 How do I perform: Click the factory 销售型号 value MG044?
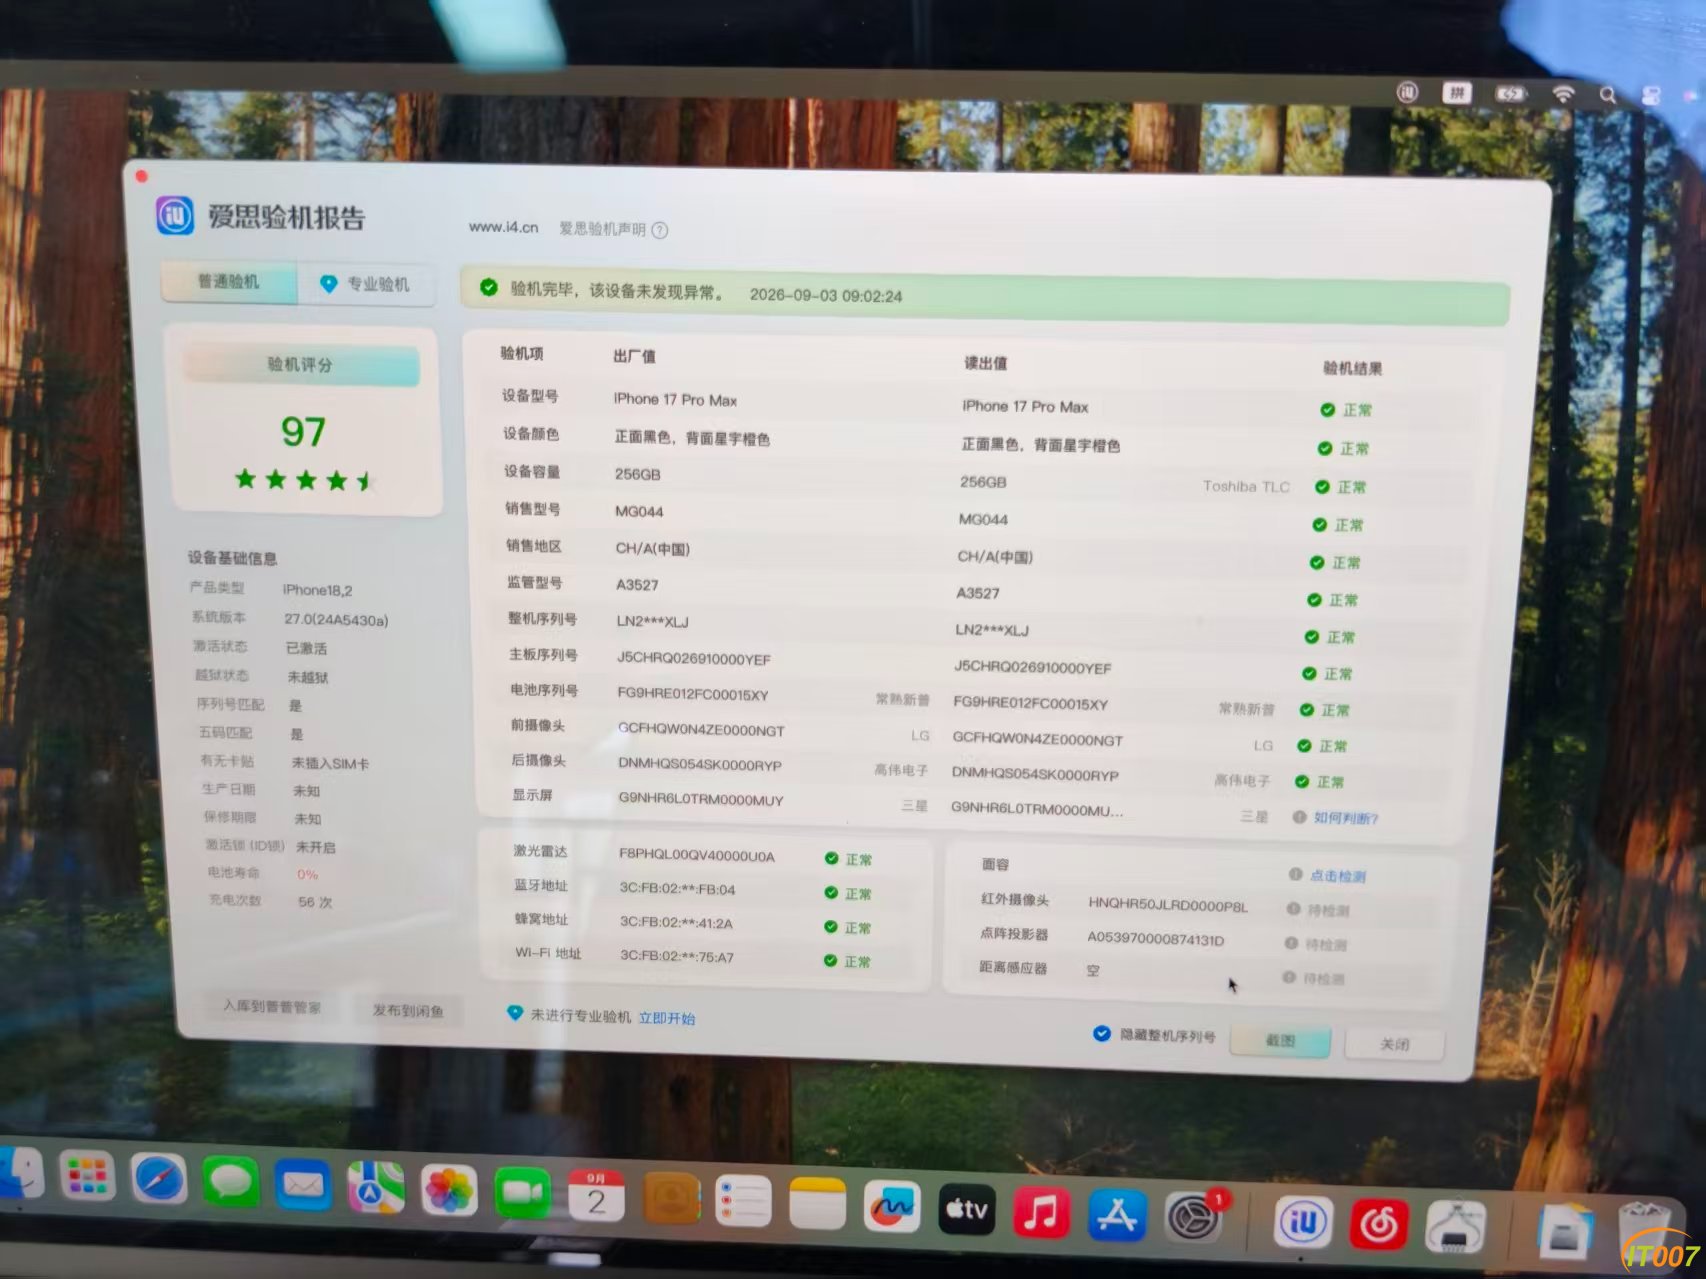click(639, 511)
